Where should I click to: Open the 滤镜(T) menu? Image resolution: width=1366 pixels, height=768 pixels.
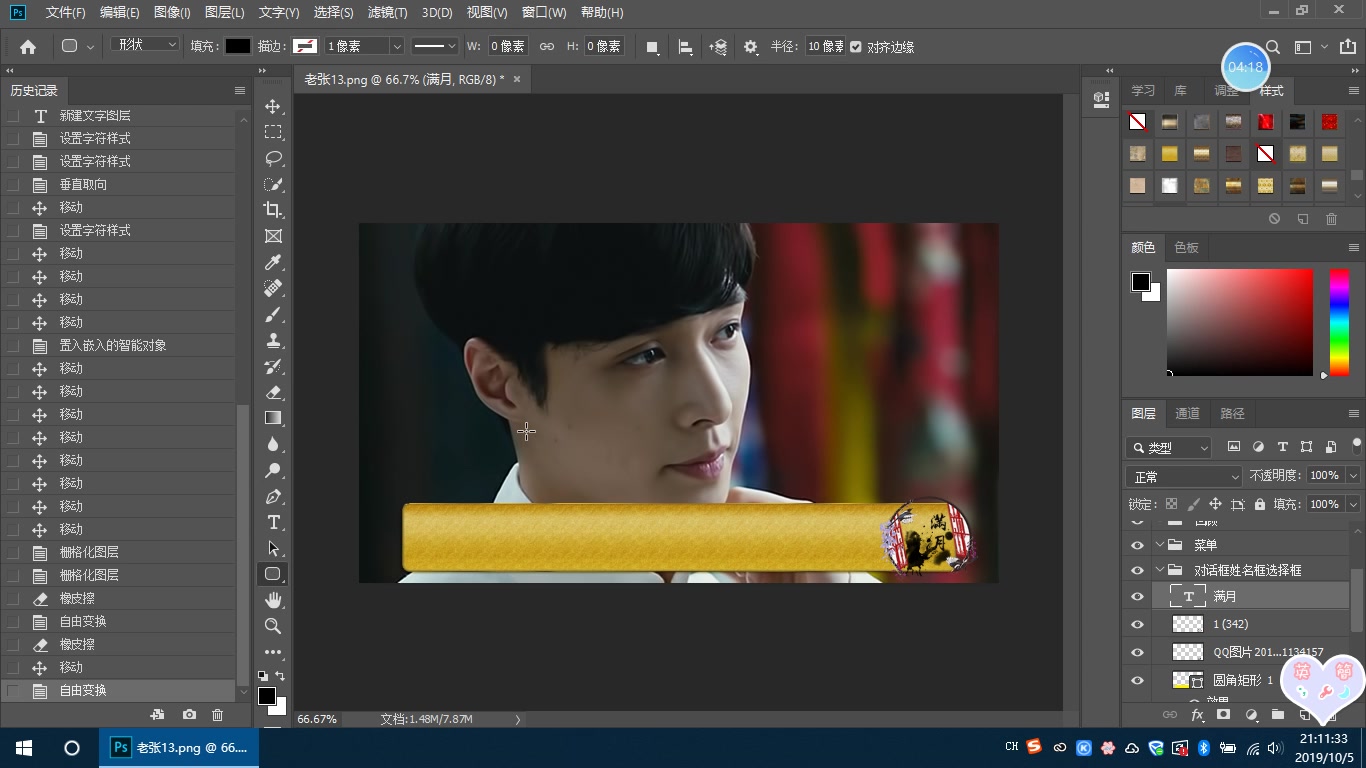point(387,13)
